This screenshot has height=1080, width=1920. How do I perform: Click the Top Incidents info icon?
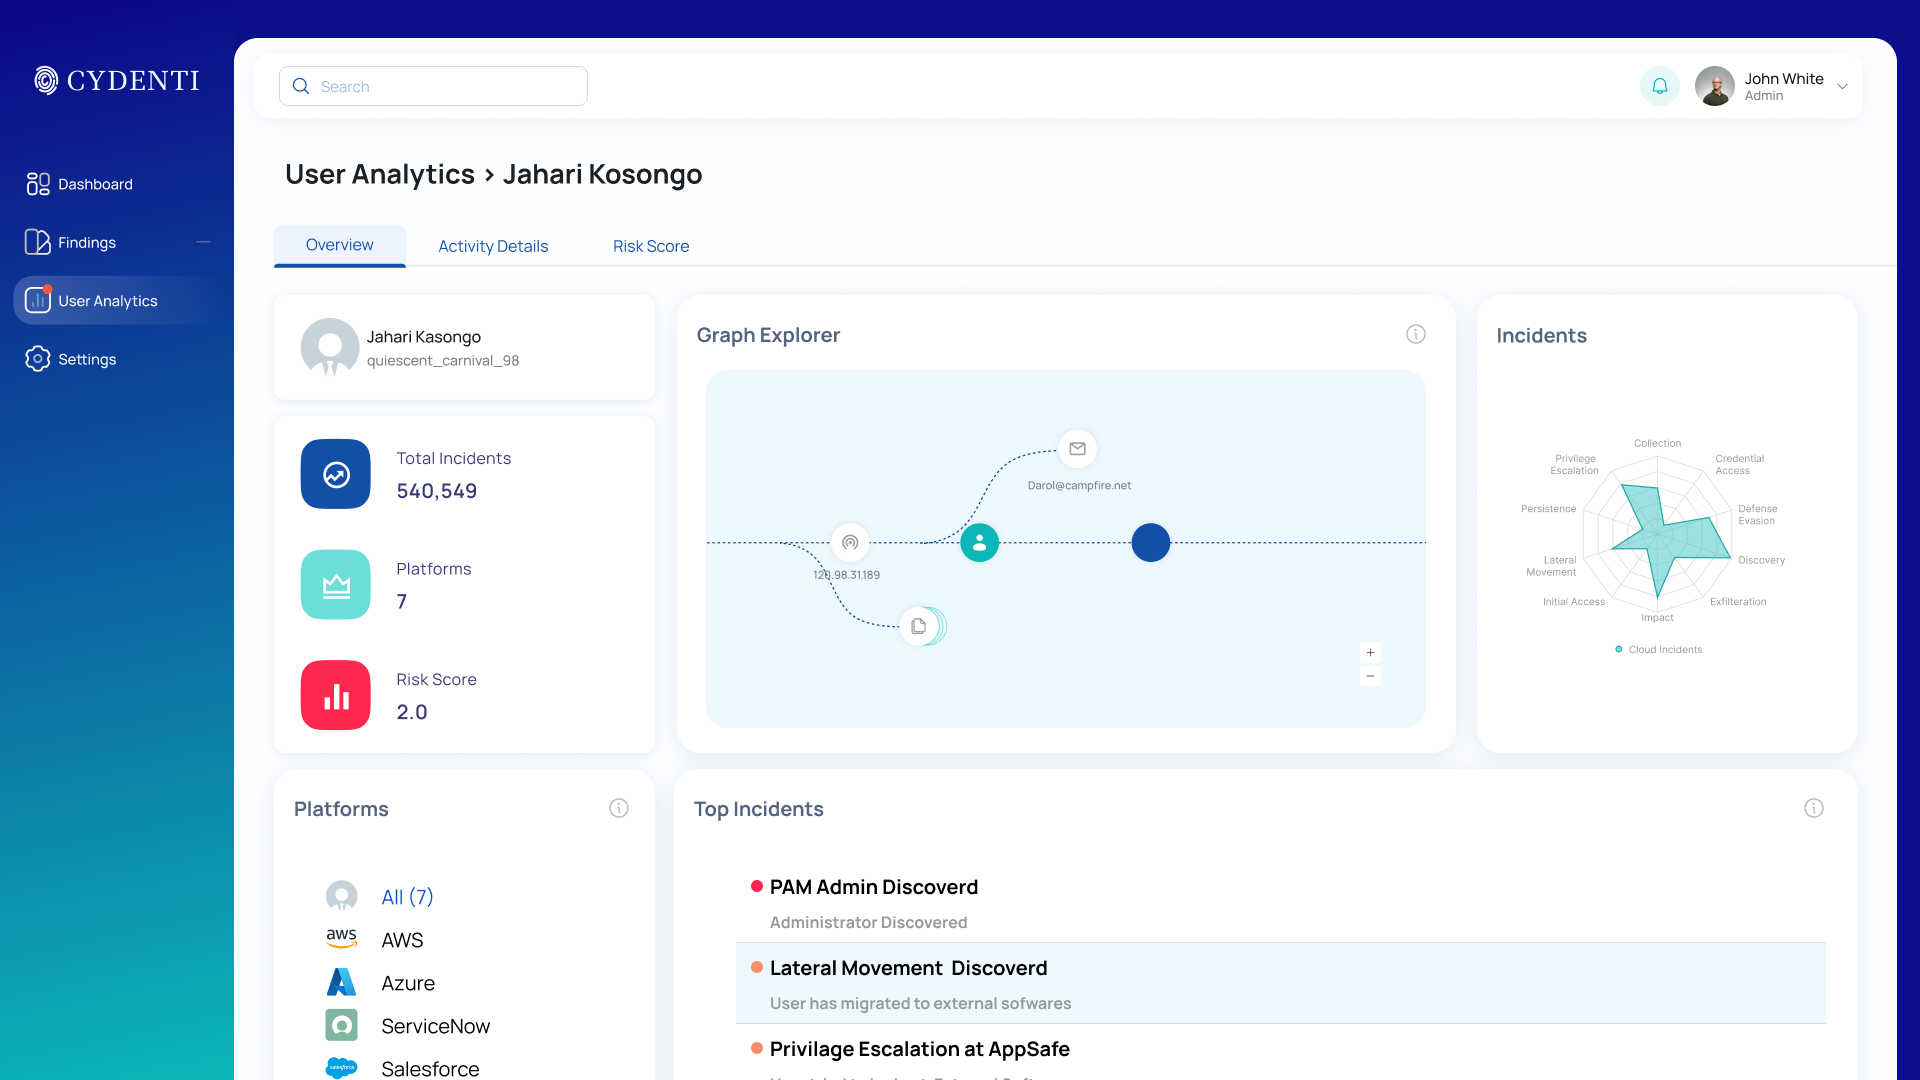1815,808
